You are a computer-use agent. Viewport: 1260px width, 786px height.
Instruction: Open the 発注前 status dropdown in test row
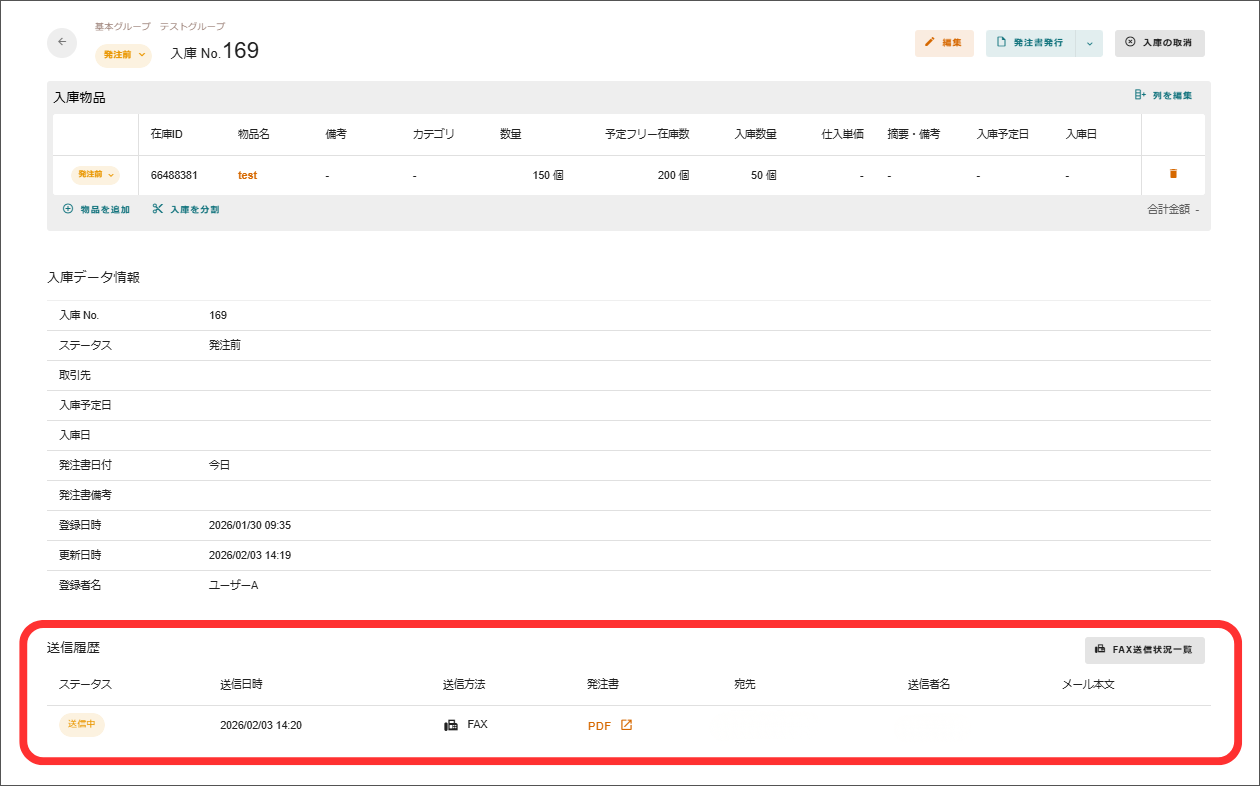pyautogui.click(x=95, y=175)
